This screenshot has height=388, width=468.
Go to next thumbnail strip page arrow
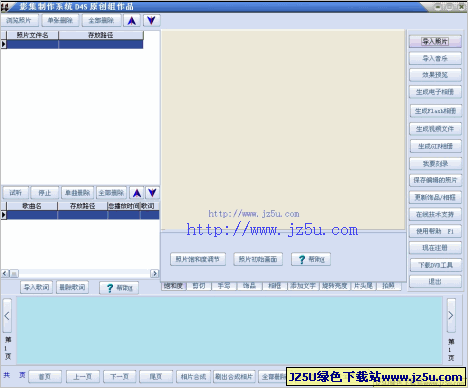[x=451, y=315]
